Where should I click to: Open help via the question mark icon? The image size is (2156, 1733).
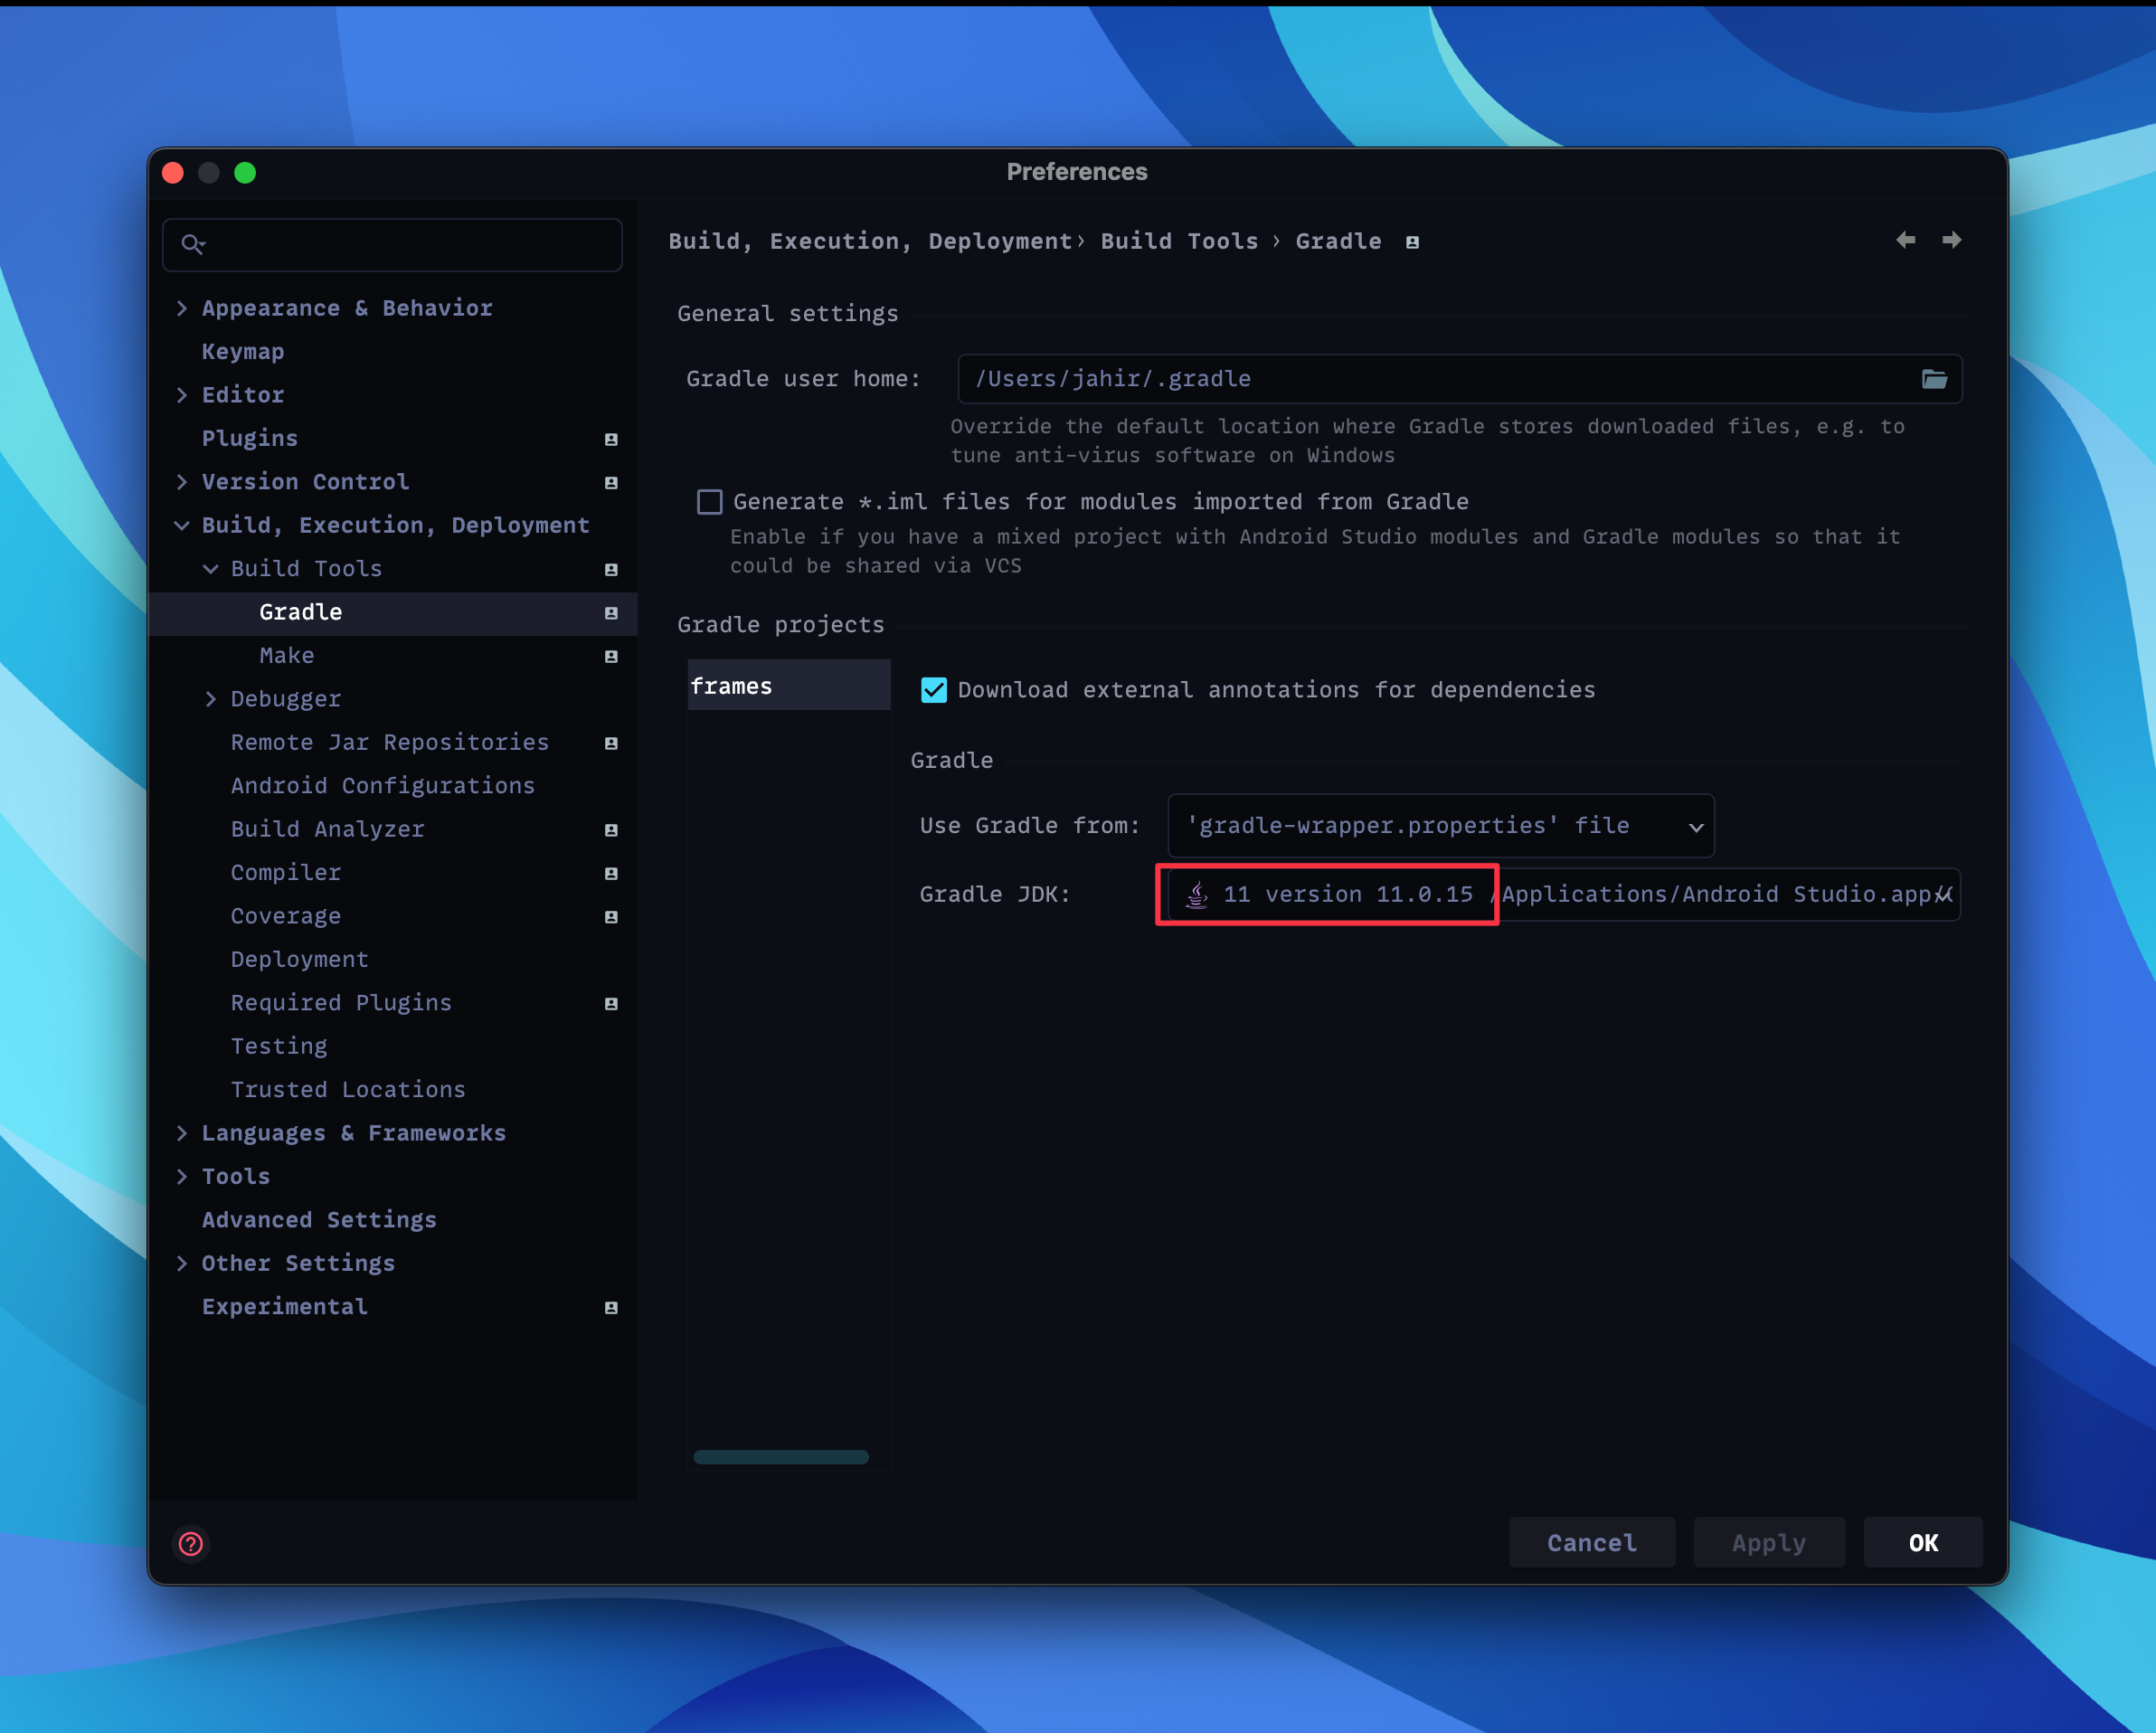click(x=191, y=1543)
